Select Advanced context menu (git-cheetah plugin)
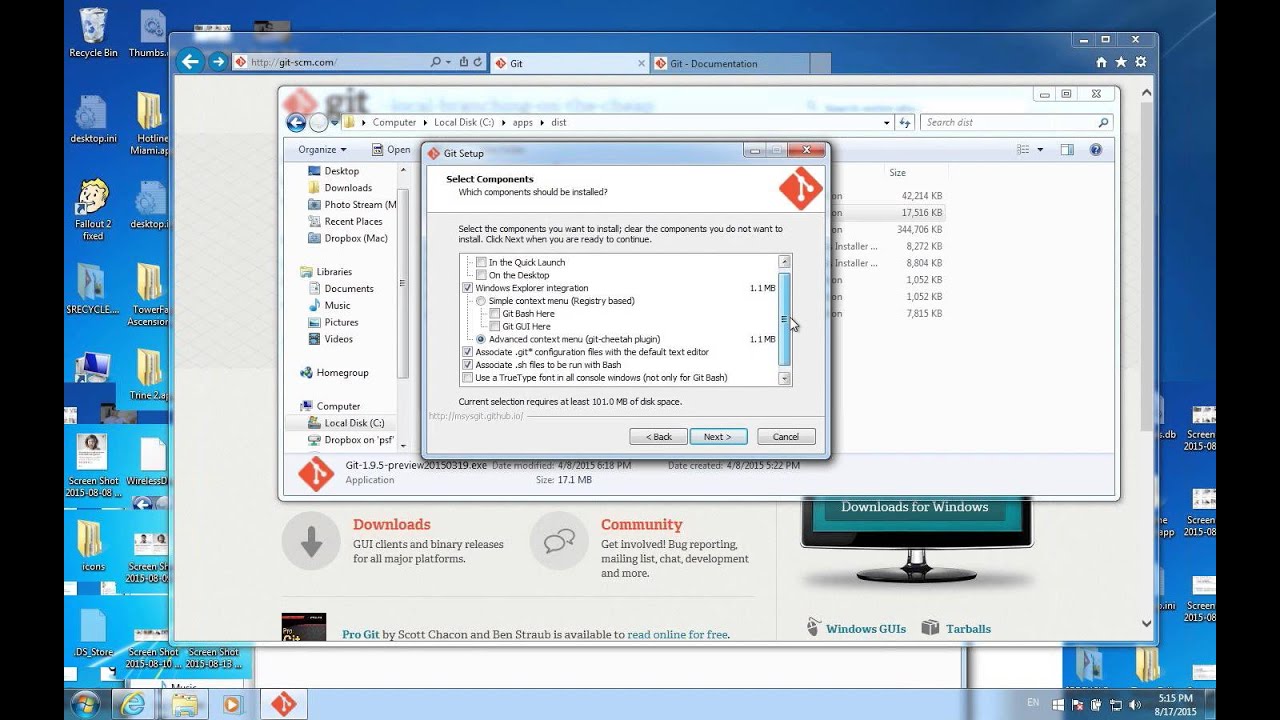The height and width of the screenshot is (720, 1280). click(481, 339)
